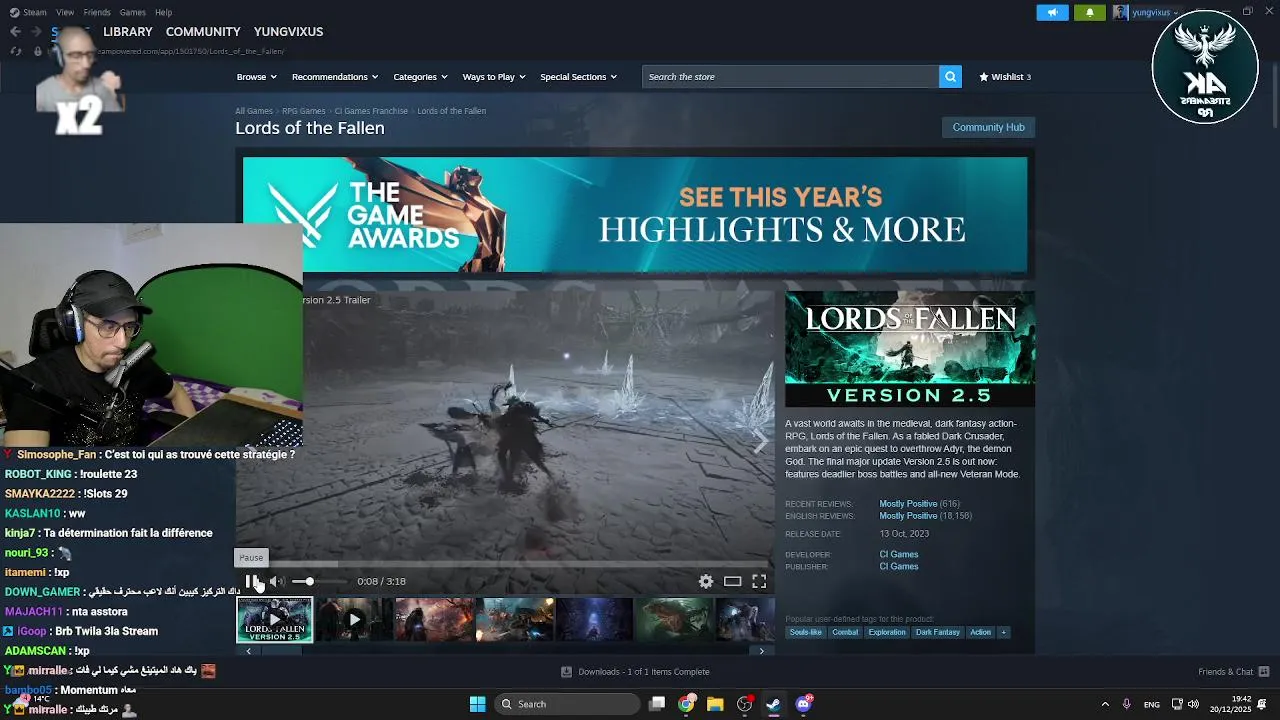Select the Souls-like tag
The image size is (1280, 720).
pos(805,632)
